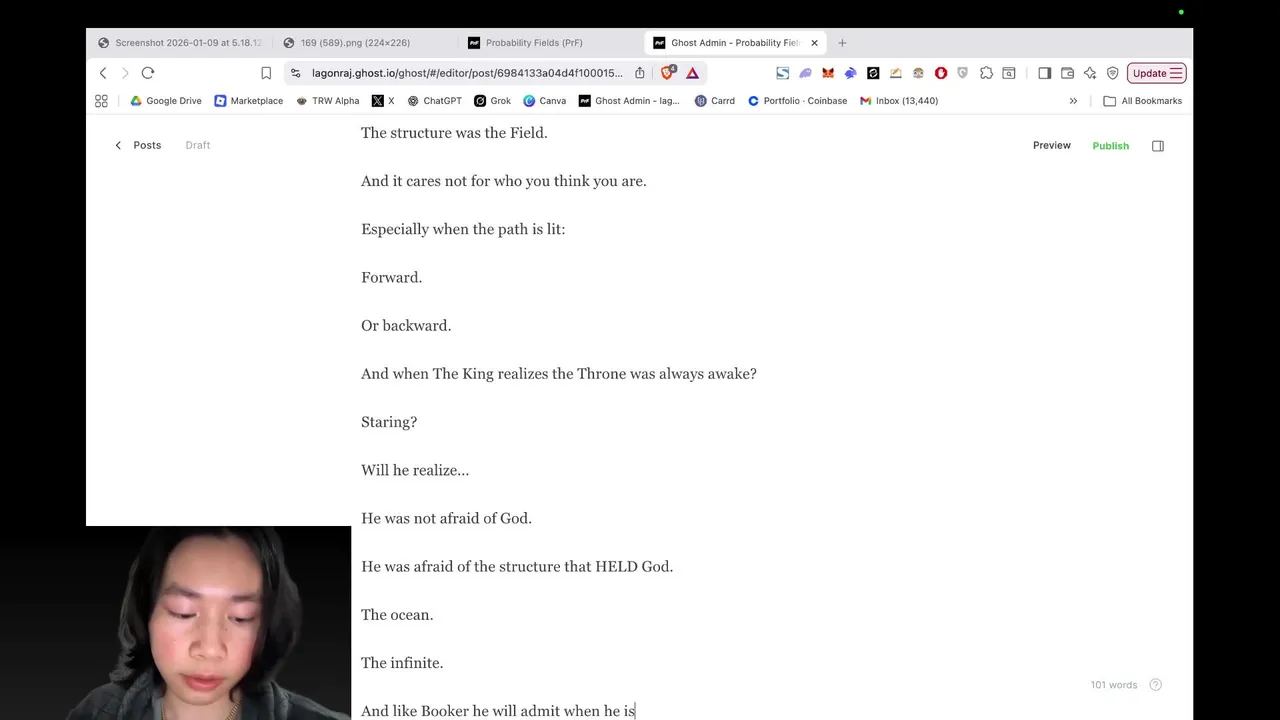Close the Ghost Admin tab
1280x720 pixels.
pyautogui.click(x=814, y=43)
